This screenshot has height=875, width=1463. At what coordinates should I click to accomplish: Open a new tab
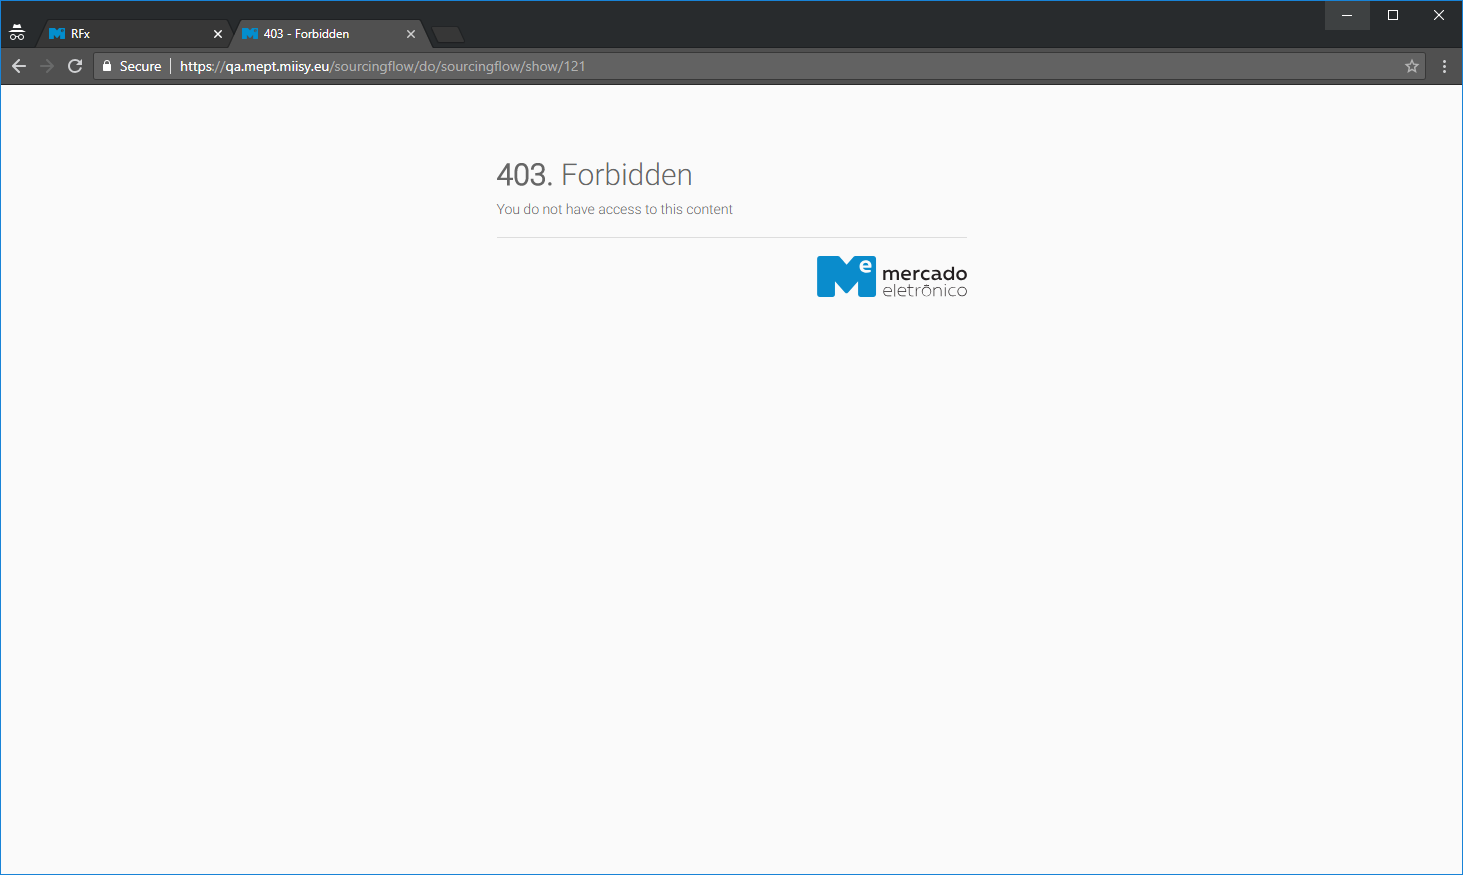pos(448,35)
